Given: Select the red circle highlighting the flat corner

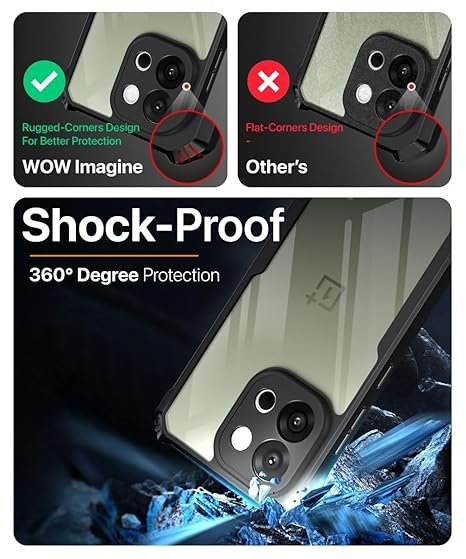Looking at the screenshot, I should [x=411, y=147].
